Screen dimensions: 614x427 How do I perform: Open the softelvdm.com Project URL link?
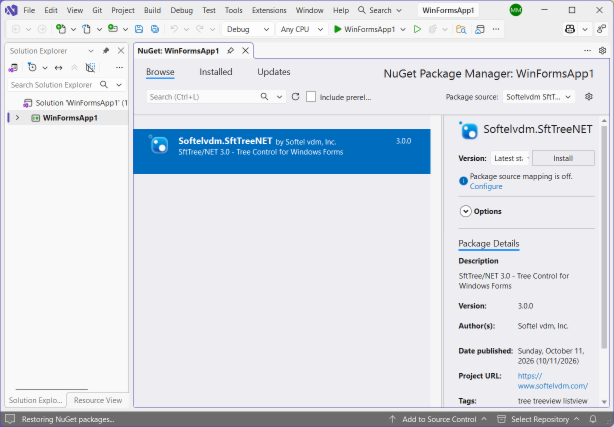coord(553,381)
